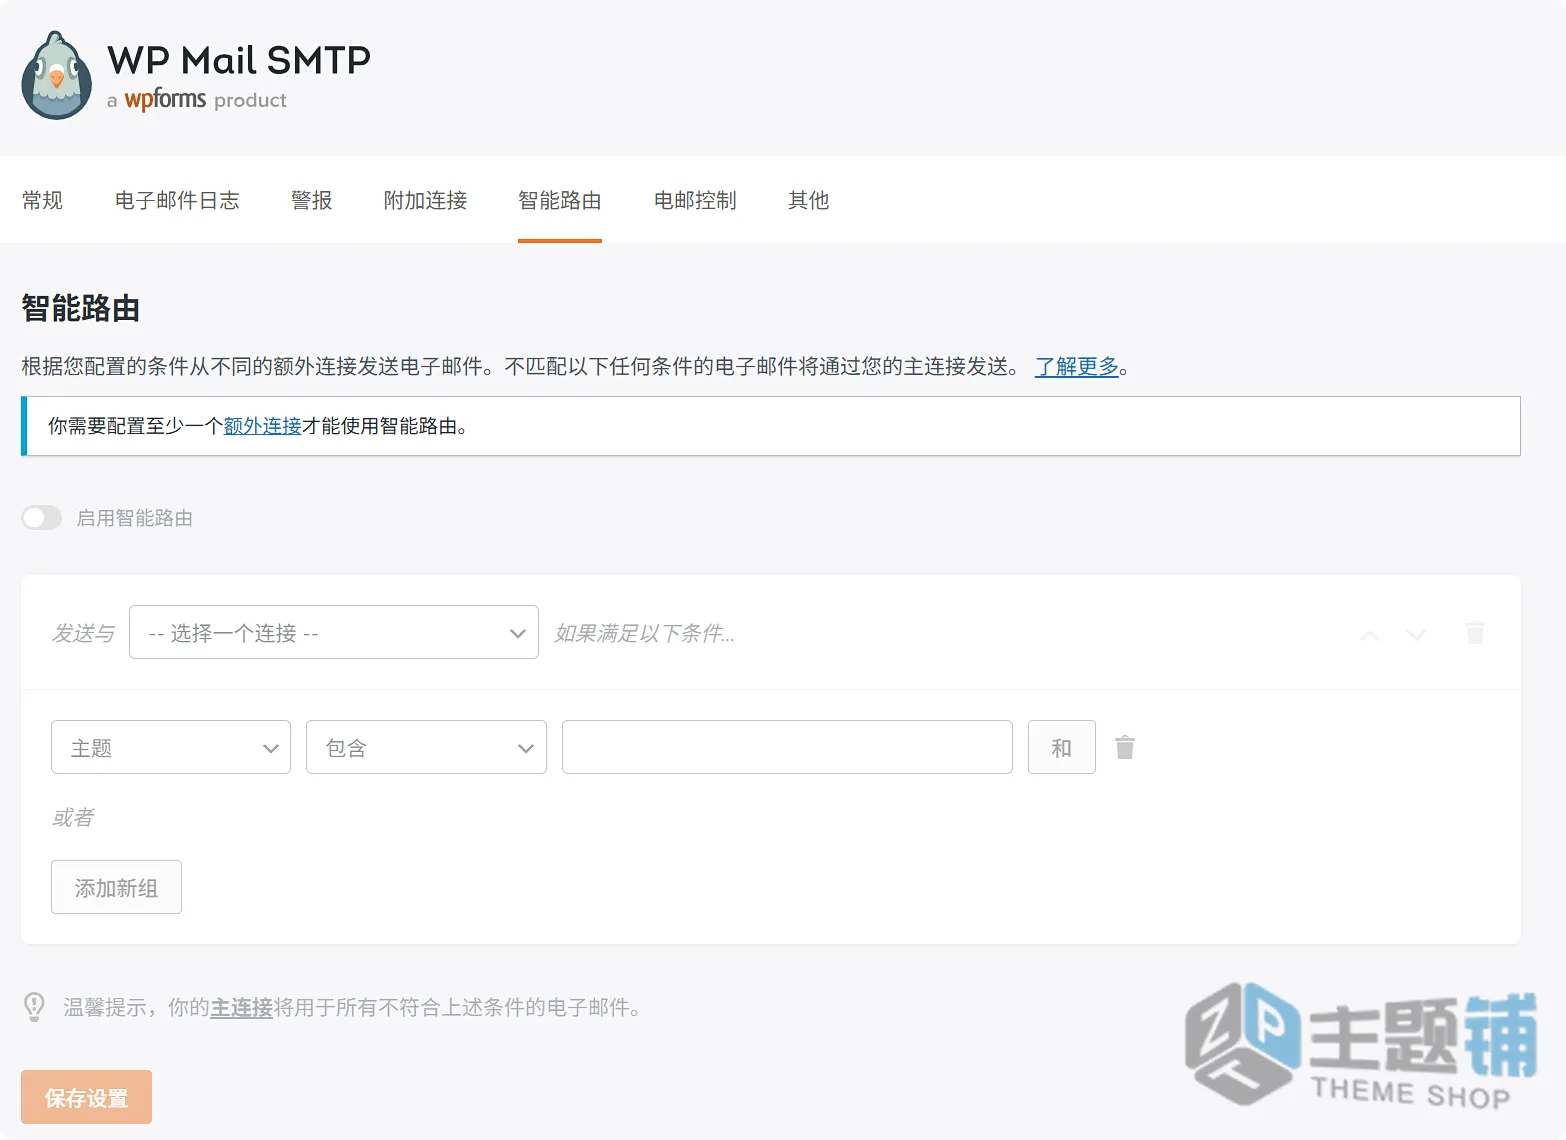This screenshot has height=1140, width=1566.
Task: Click the WP Mail SMTP pigeon logo
Action: (x=56, y=76)
